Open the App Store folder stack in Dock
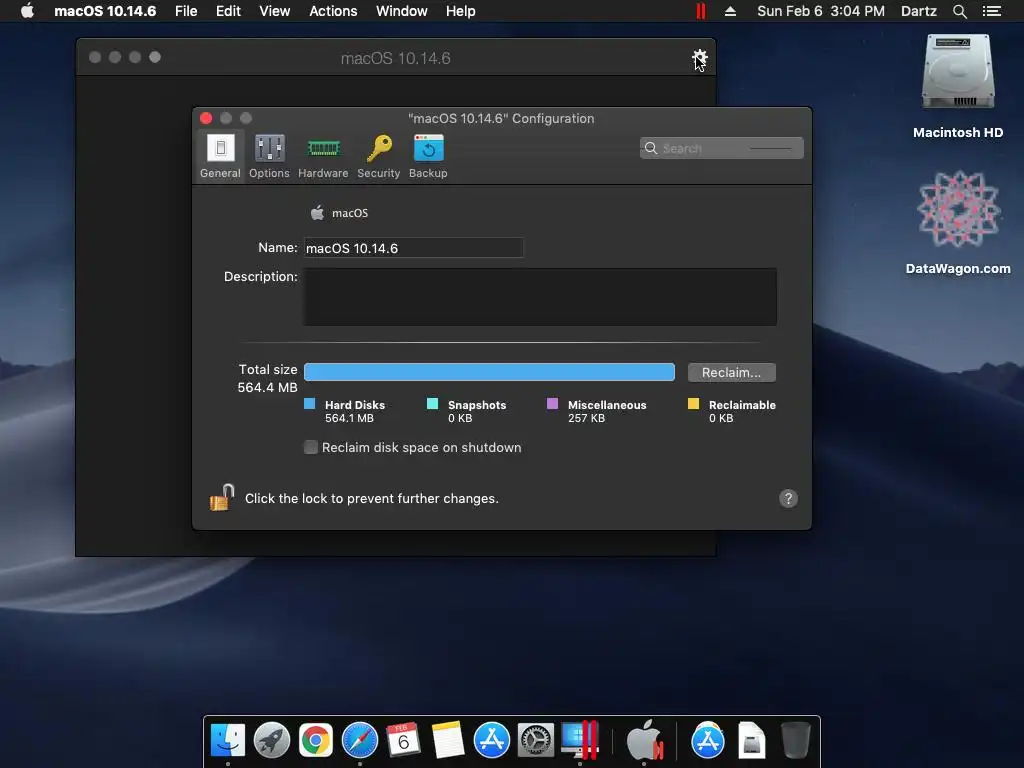Viewport: 1024px width, 768px height. [x=708, y=741]
